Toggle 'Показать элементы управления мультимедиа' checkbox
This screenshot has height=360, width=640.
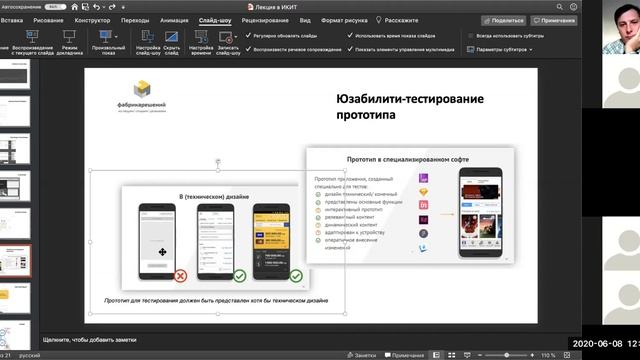(350, 49)
